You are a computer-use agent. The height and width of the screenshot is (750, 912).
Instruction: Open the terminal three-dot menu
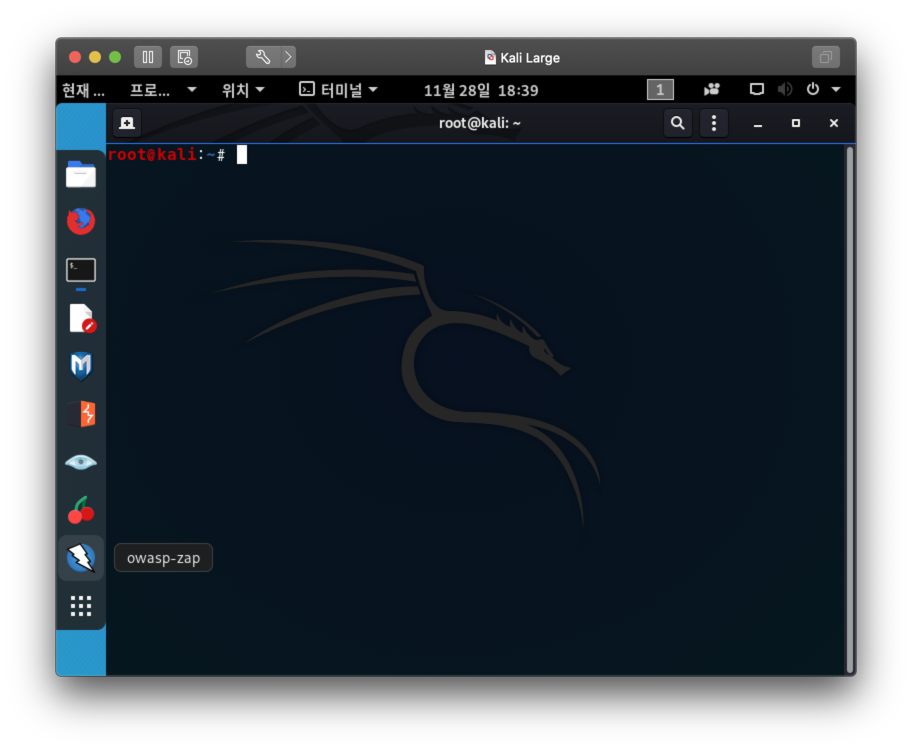714,123
